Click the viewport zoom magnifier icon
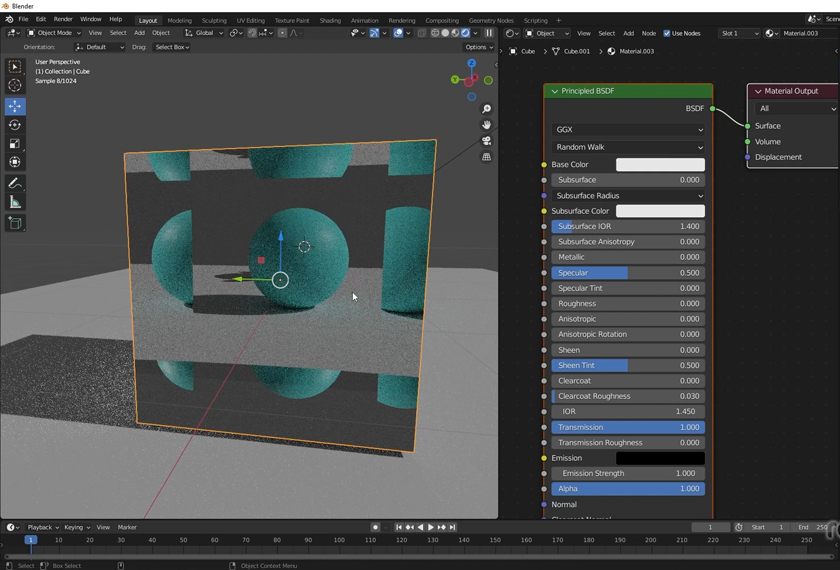Image resolution: width=840 pixels, height=570 pixels. [487, 109]
